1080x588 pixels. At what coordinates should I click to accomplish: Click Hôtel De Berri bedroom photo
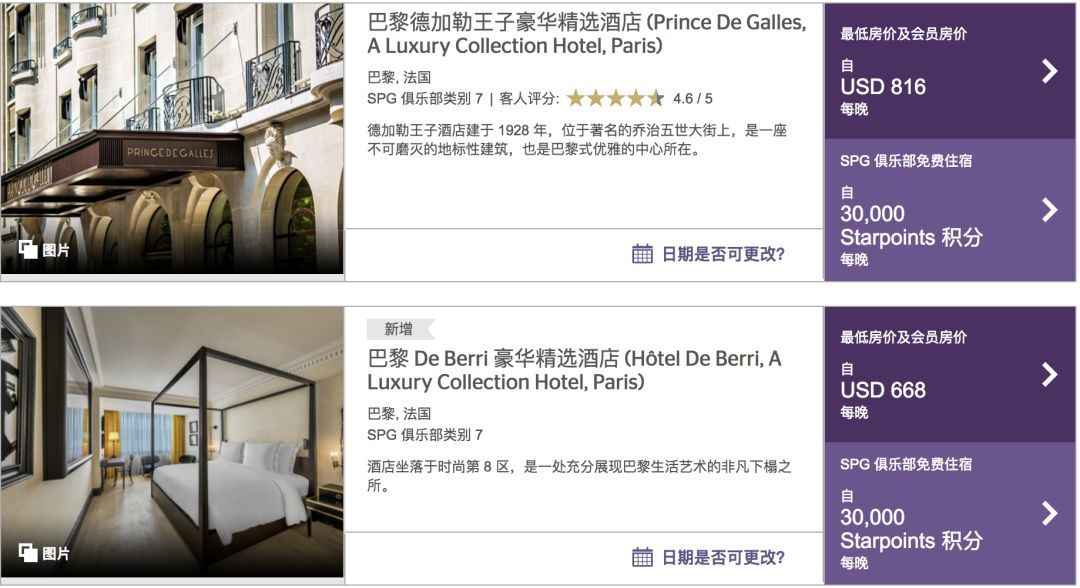pyautogui.click(x=172, y=442)
